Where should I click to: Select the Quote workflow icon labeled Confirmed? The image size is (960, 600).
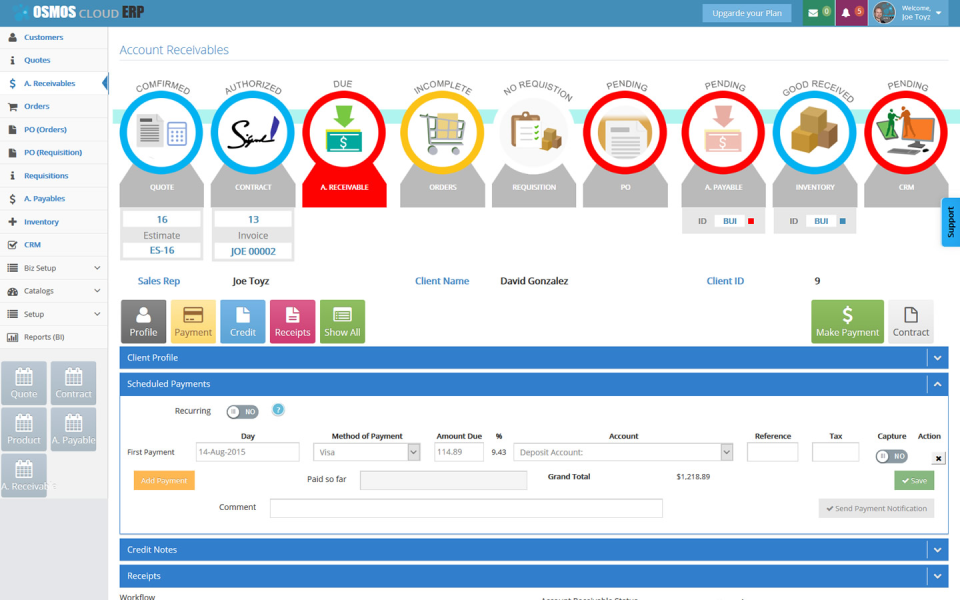coord(162,132)
